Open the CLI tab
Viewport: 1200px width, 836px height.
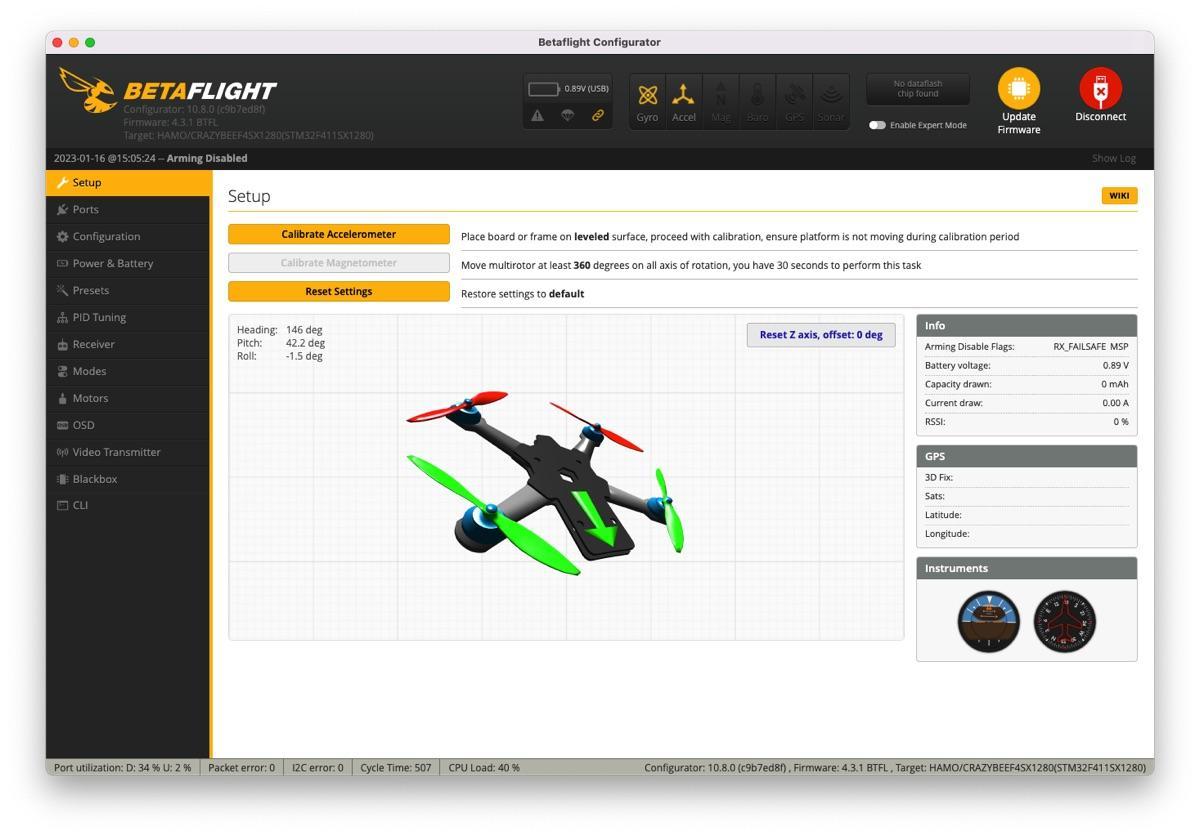(128, 505)
